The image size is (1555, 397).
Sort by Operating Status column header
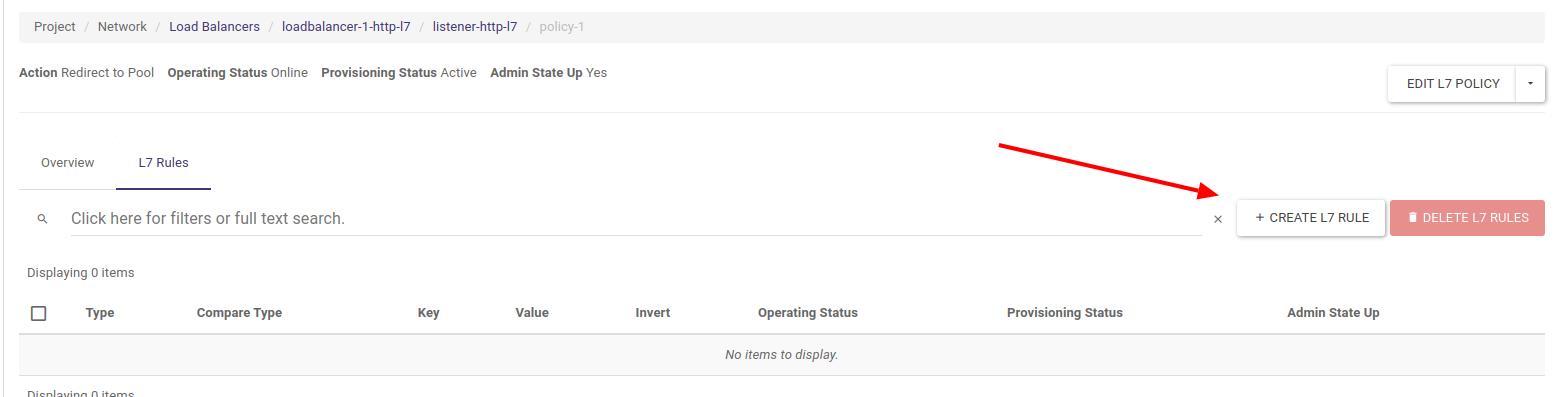coord(808,313)
